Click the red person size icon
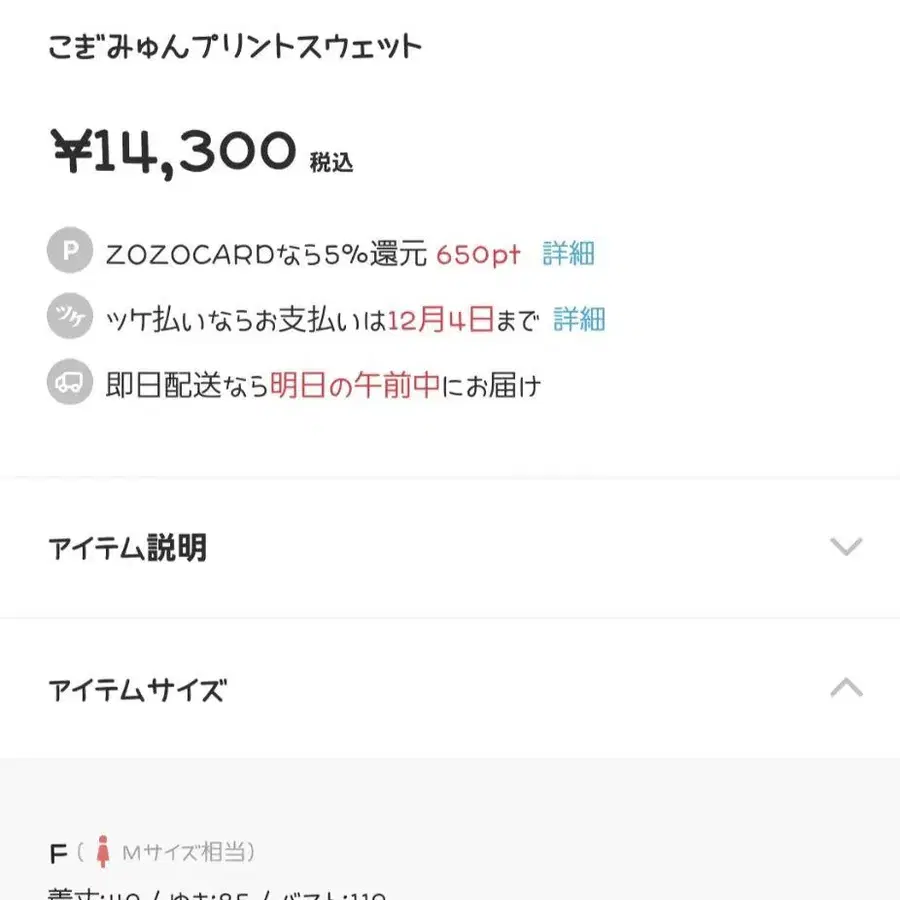Image resolution: width=900 pixels, height=900 pixels. pyautogui.click(x=101, y=853)
